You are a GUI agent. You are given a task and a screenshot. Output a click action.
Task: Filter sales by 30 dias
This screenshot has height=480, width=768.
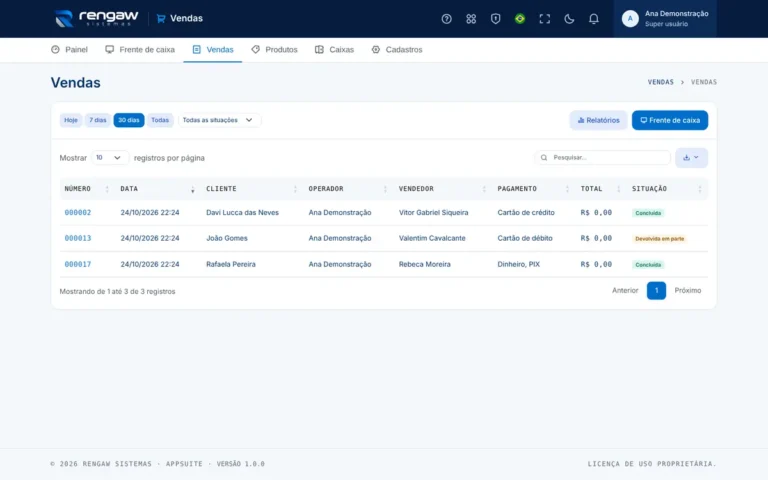tap(129, 120)
